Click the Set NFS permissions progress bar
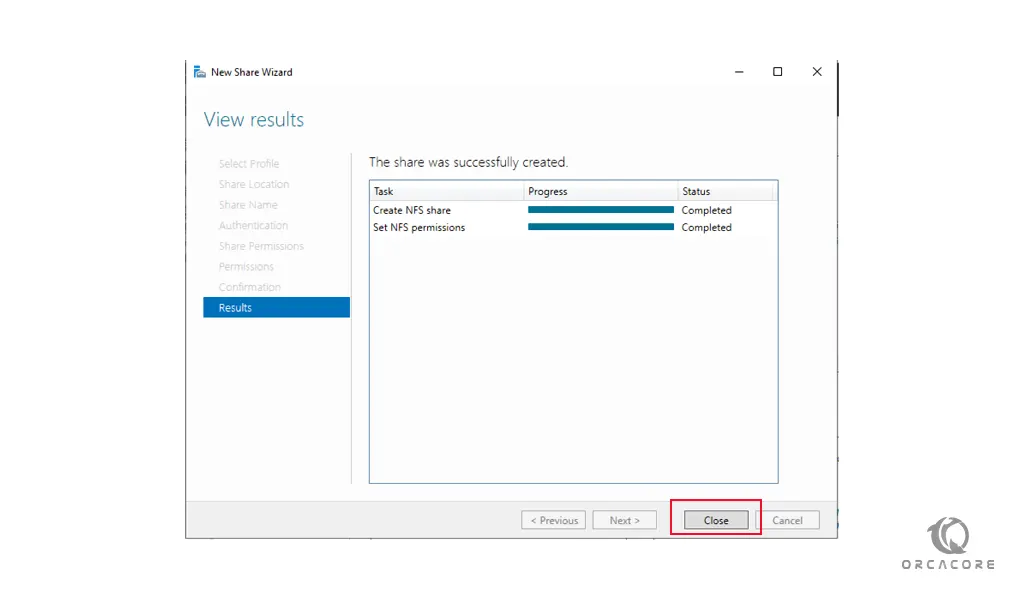This screenshot has width=1024, height=600. (x=601, y=227)
